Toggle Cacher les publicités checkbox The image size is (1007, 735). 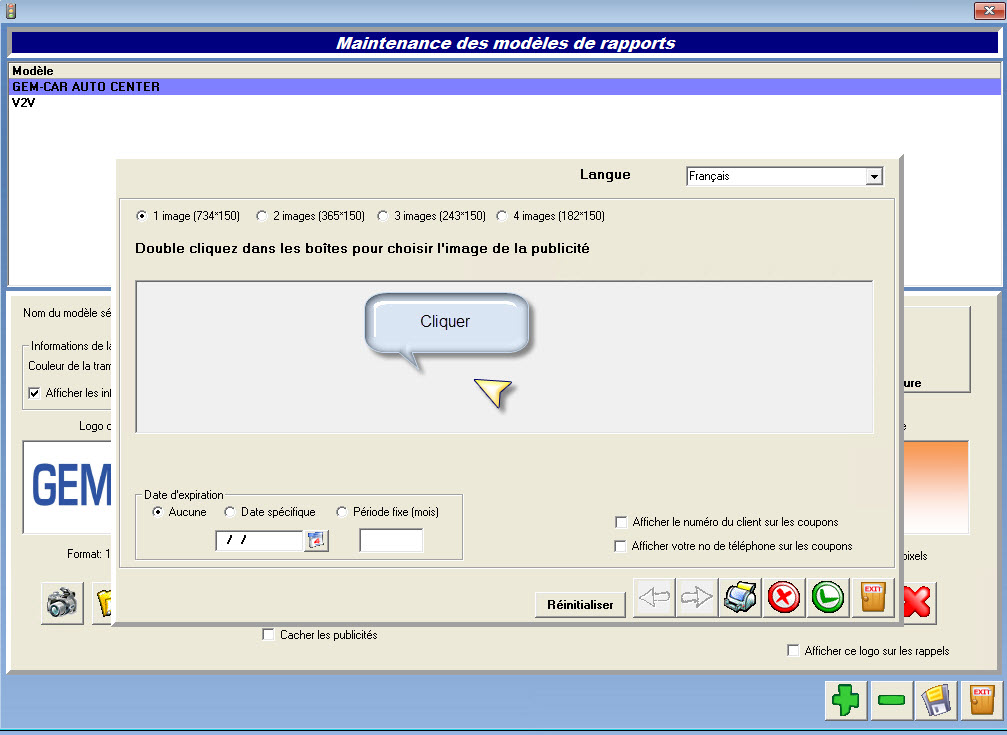coord(268,635)
